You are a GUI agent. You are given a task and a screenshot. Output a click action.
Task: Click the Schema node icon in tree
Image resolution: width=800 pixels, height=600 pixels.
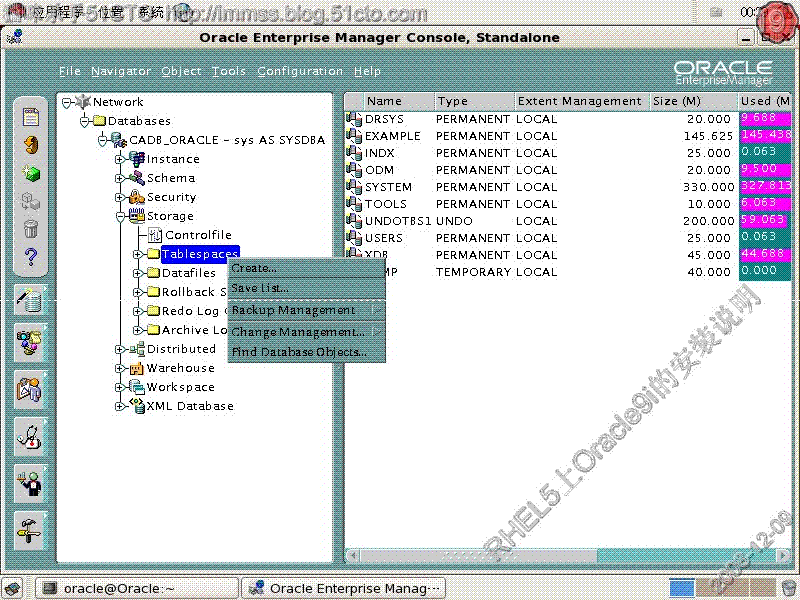tap(137, 178)
